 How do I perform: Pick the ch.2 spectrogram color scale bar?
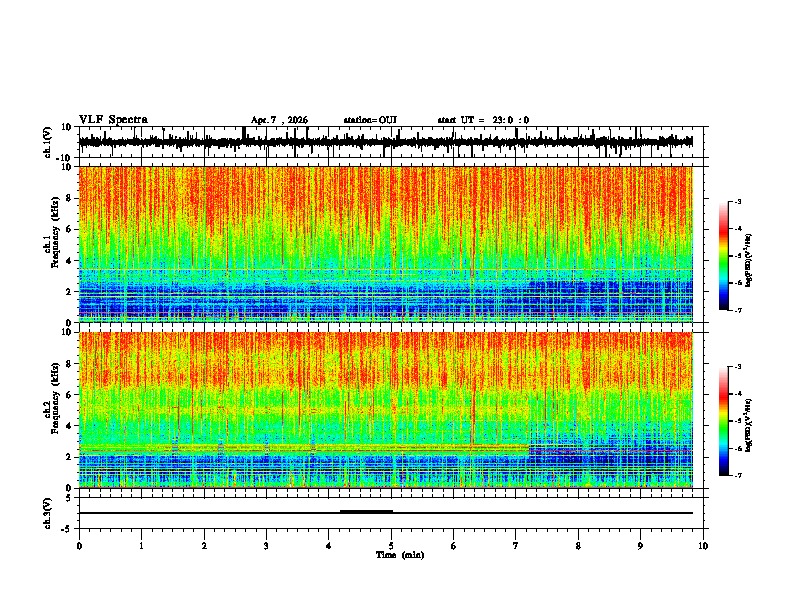pyautogui.click(x=724, y=421)
